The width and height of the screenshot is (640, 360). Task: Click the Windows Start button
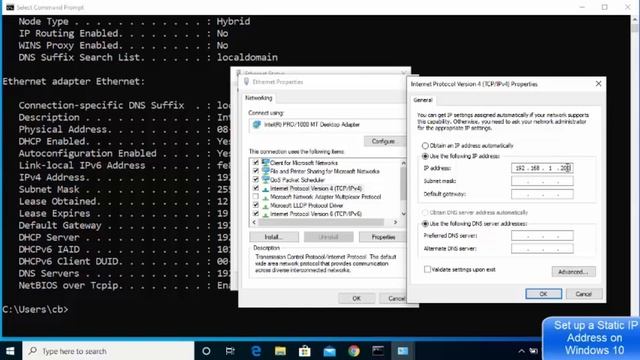[x=10, y=351]
